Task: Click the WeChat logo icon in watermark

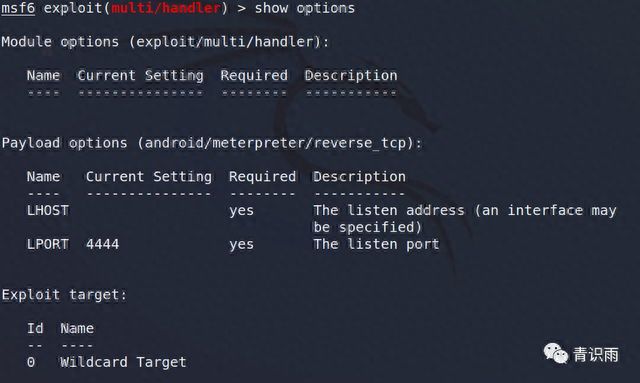Action: tap(555, 353)
